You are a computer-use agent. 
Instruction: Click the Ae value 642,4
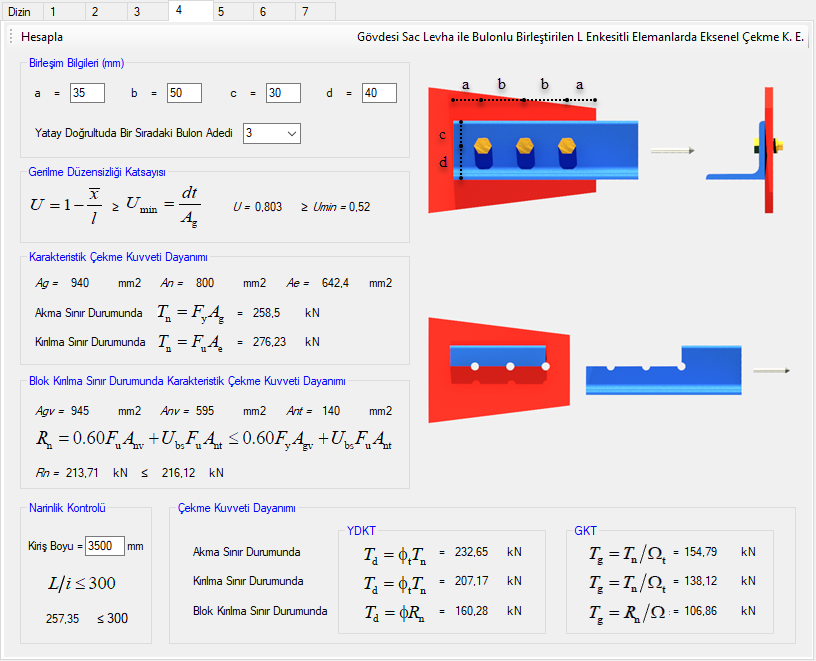click(x=335, y=283)
